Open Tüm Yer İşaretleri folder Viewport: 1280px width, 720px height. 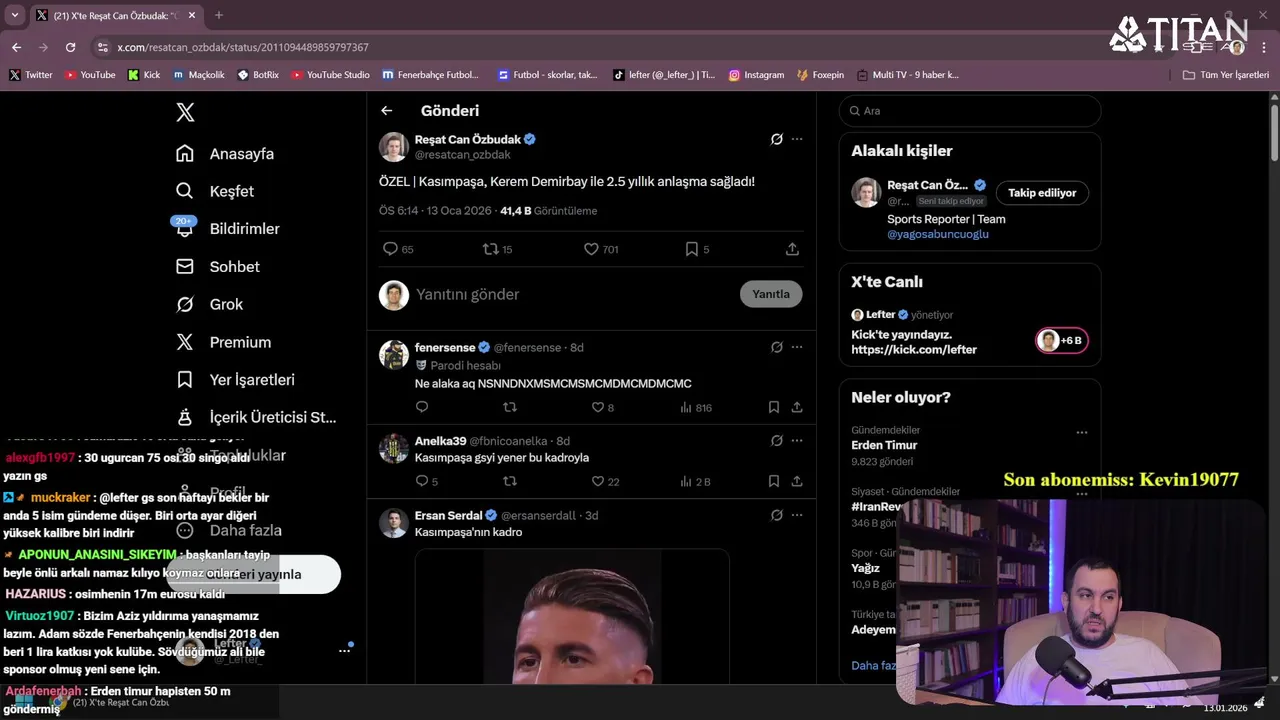(x=1226, y=75)
